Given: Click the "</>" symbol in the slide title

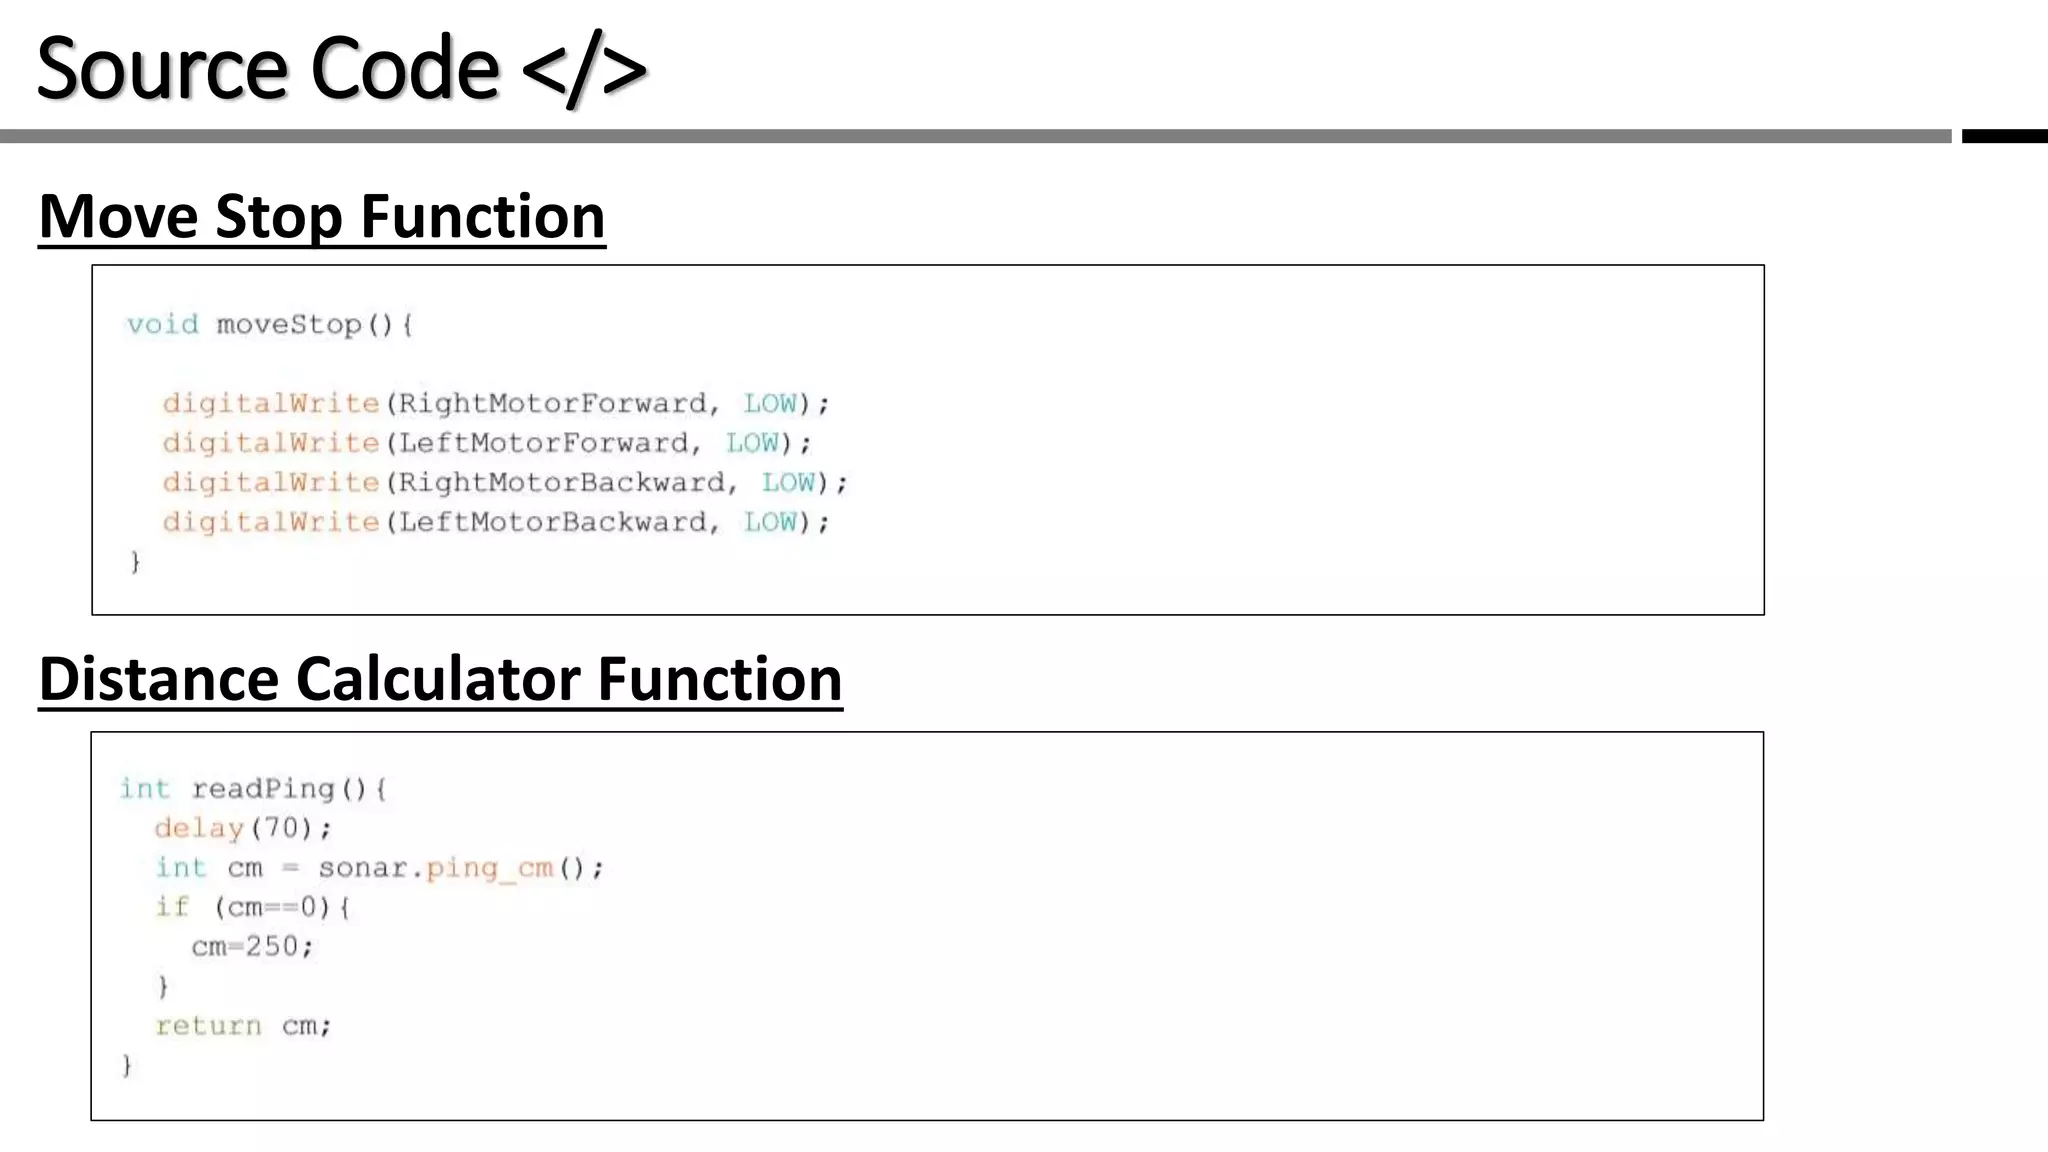Looking at the screenshot, I should point(584,70).
